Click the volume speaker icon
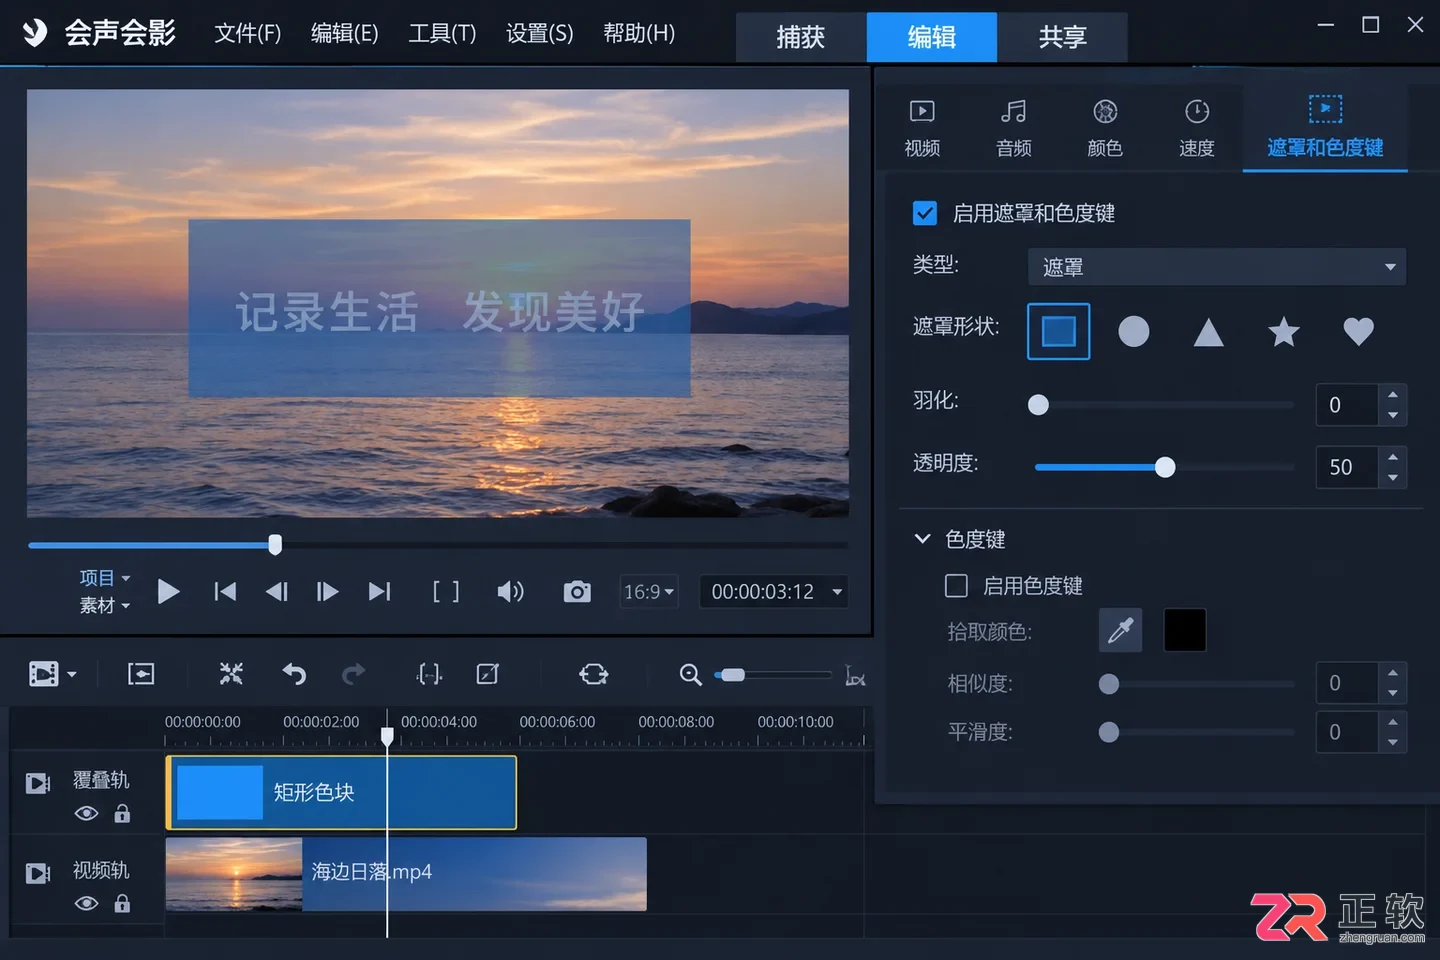Viewport: 1440px width, 960px height. (510, 592)
